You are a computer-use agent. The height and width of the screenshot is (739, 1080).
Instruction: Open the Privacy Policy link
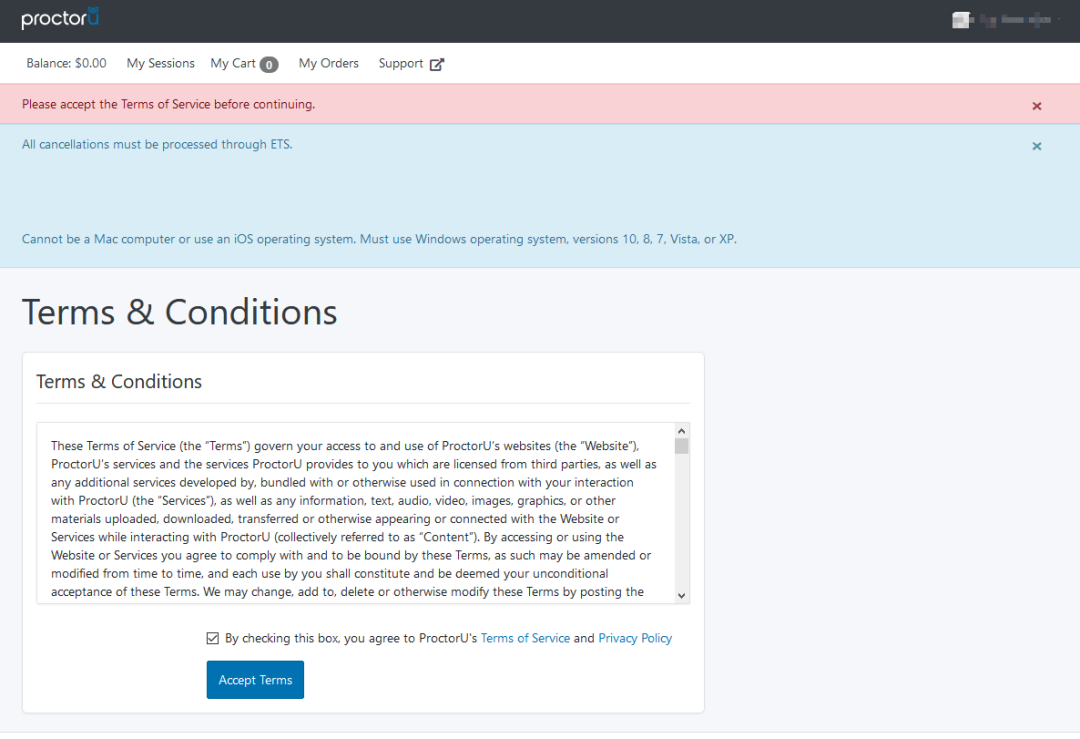635,638
